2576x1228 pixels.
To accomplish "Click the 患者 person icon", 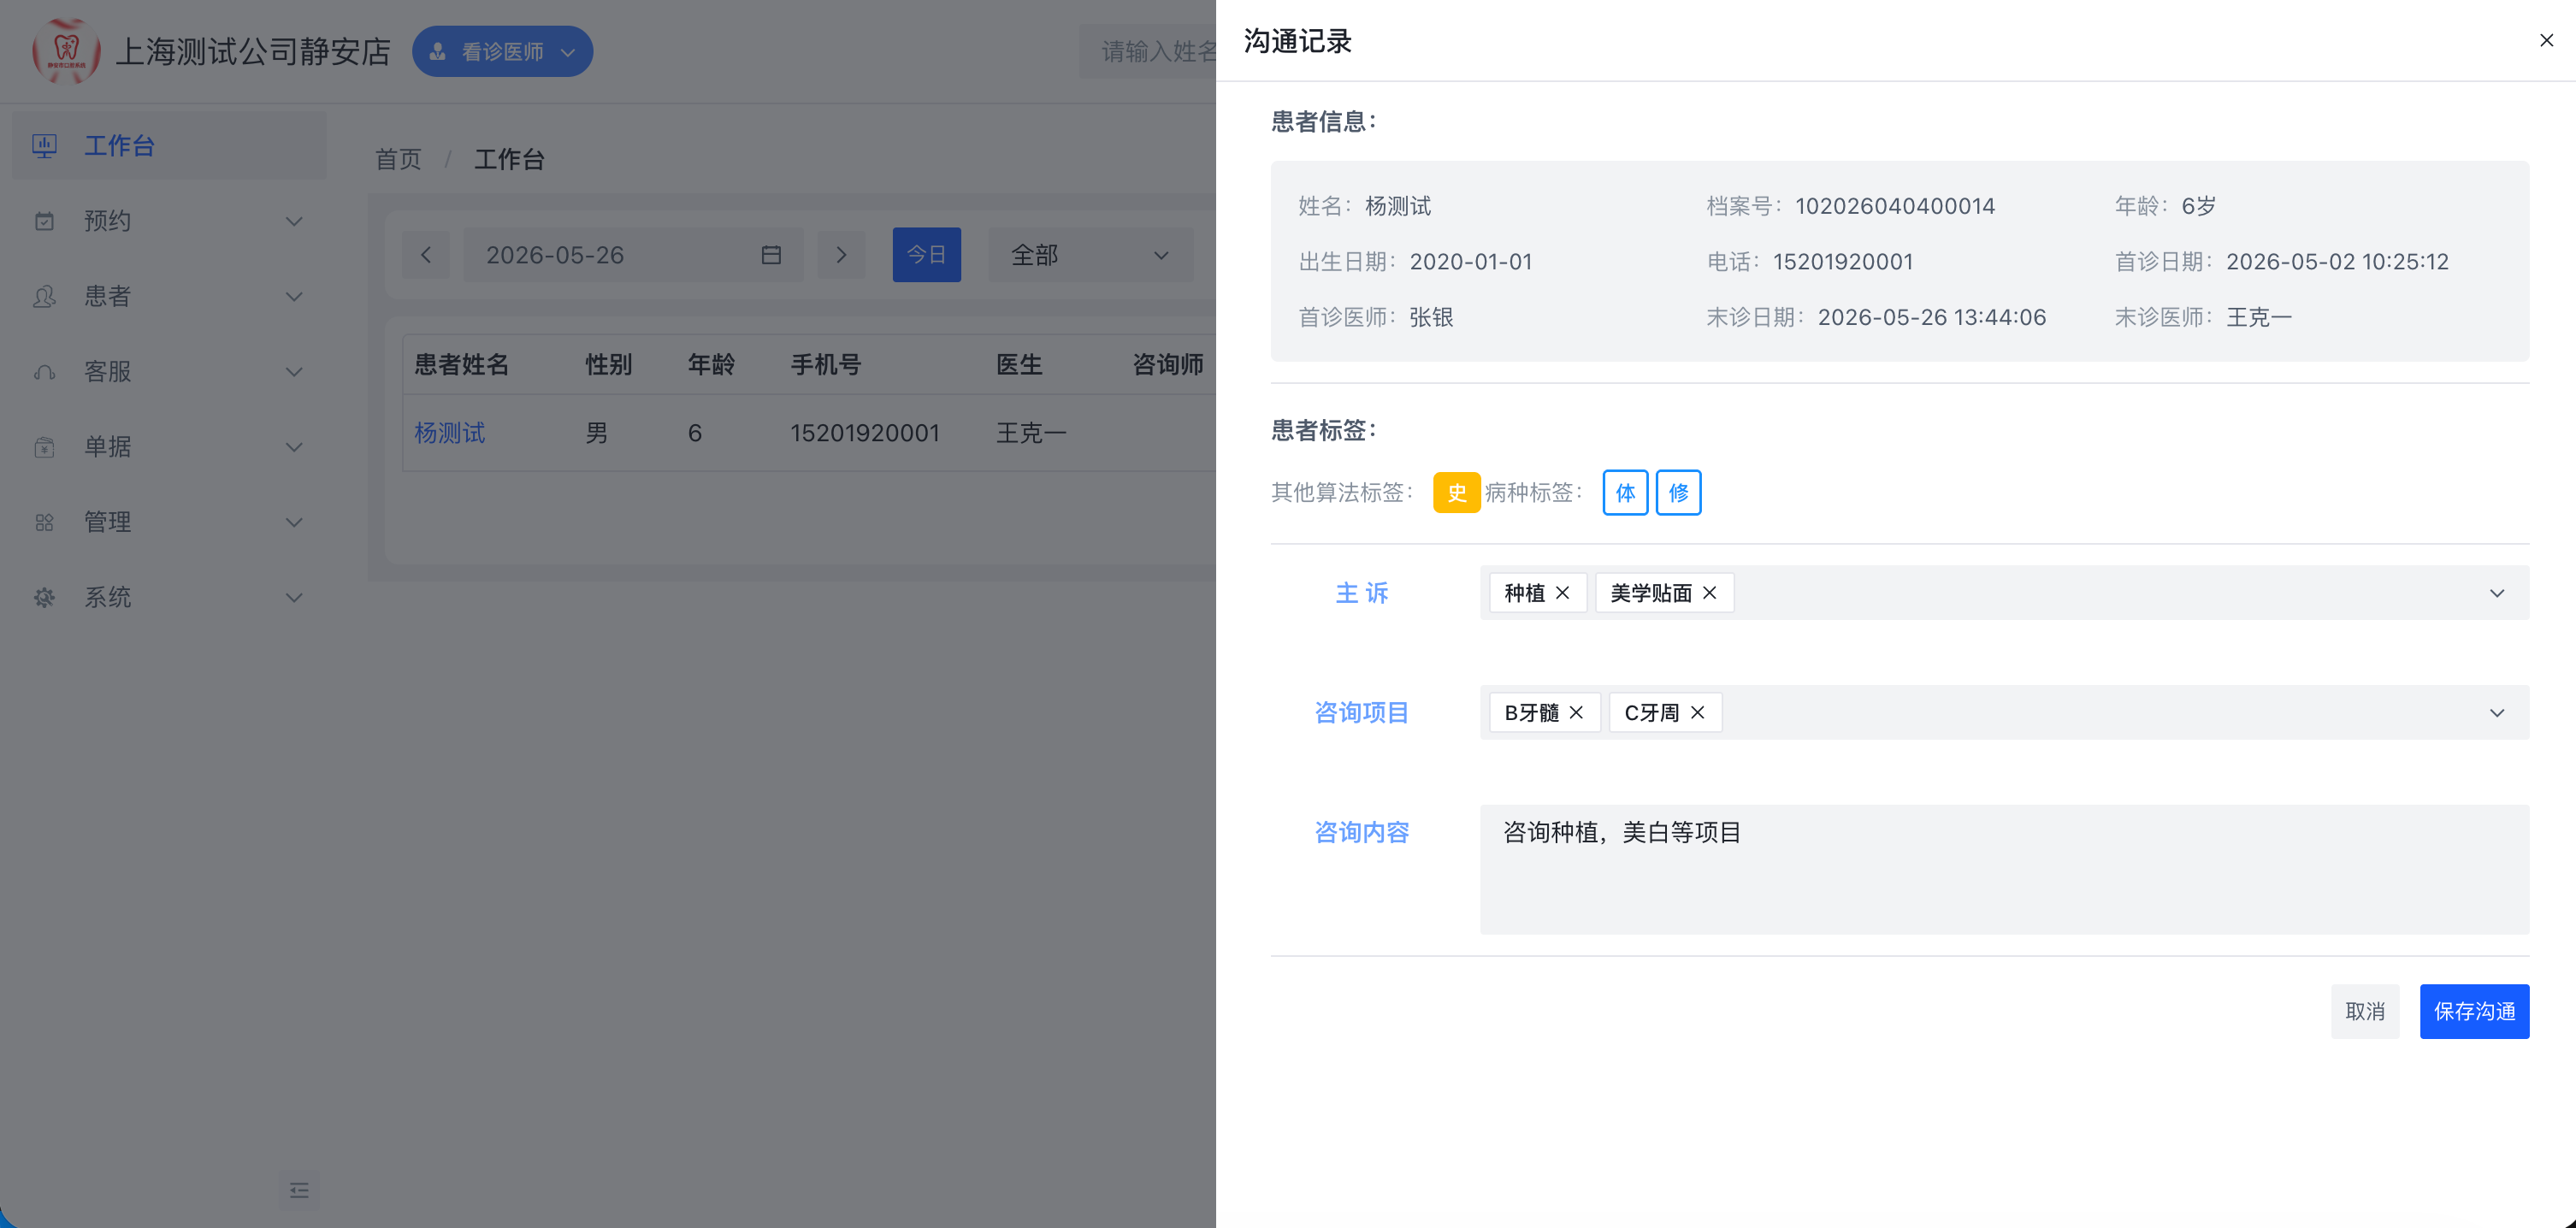I will click(44, 296).
